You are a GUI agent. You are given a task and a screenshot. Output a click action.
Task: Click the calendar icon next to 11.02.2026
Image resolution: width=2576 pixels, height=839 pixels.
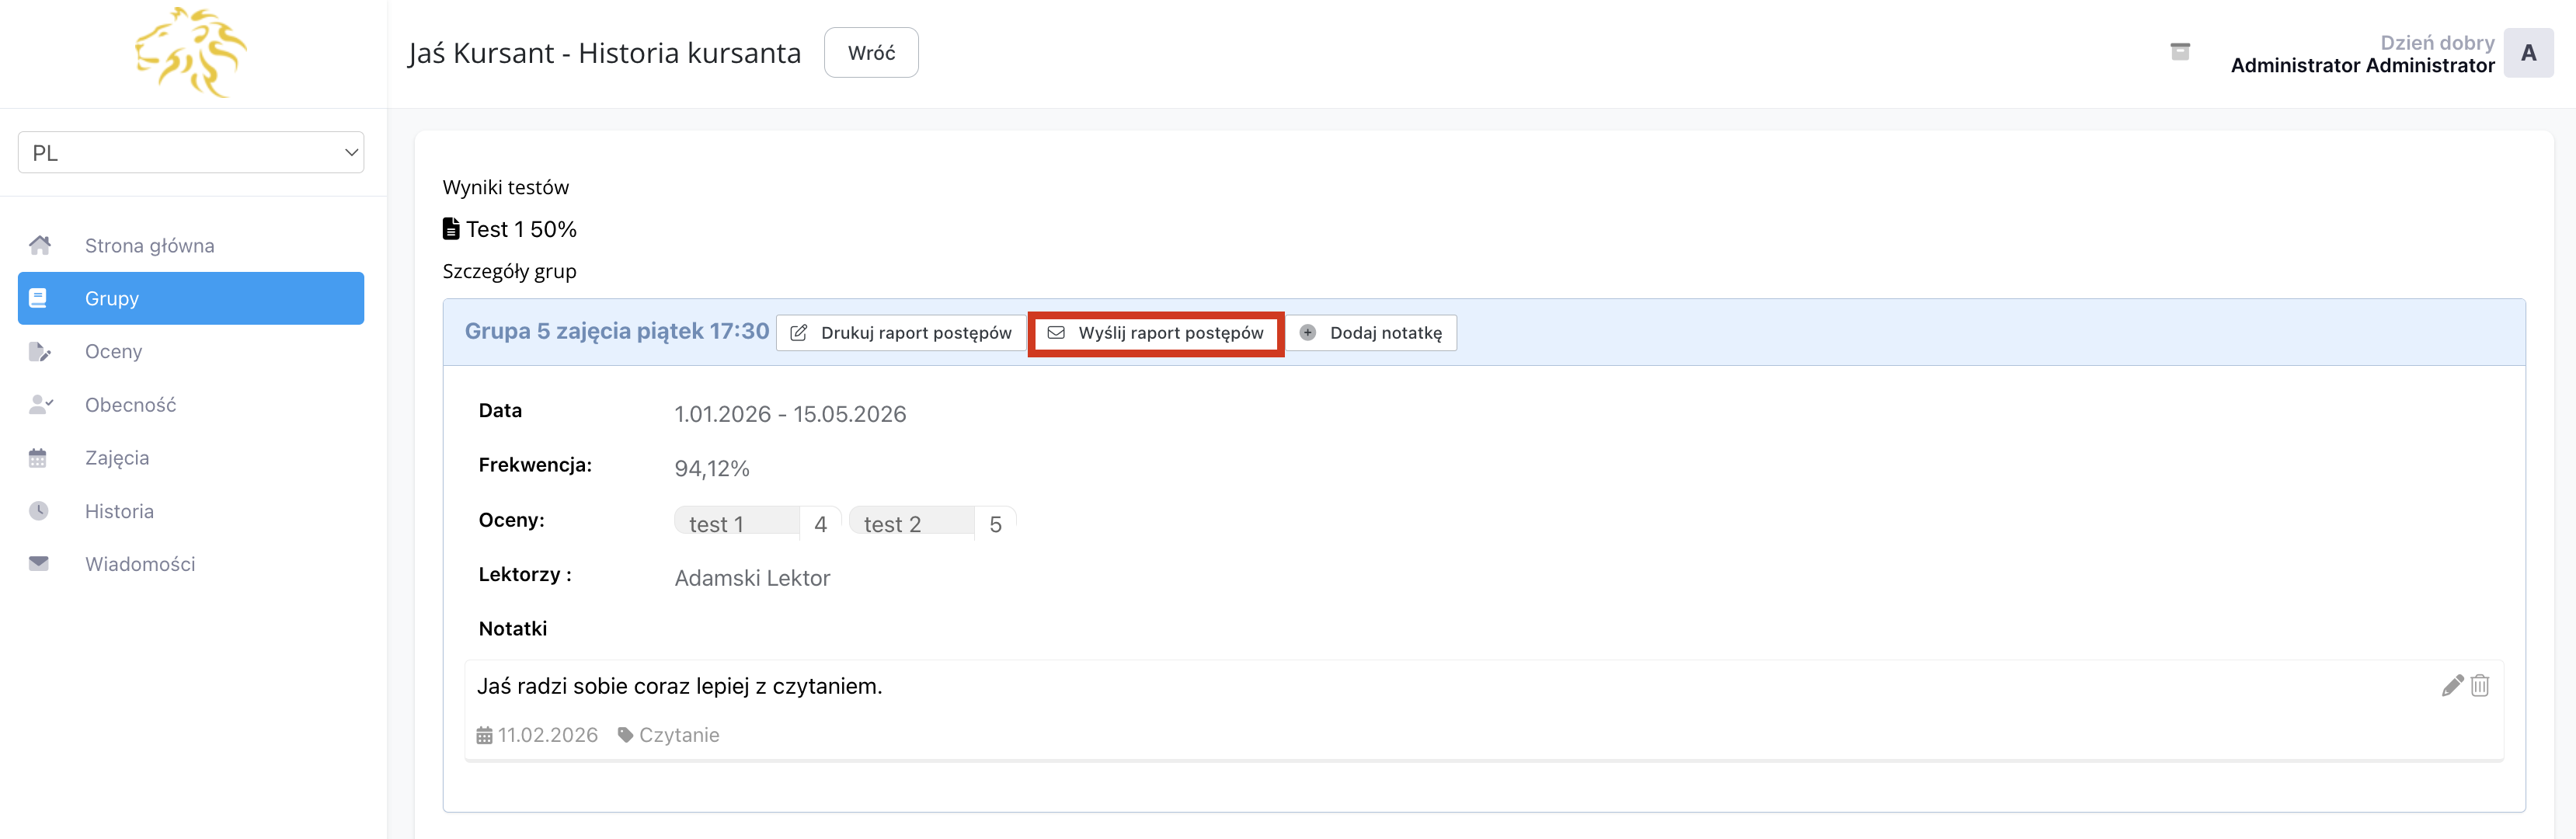(x=484, y=735)
